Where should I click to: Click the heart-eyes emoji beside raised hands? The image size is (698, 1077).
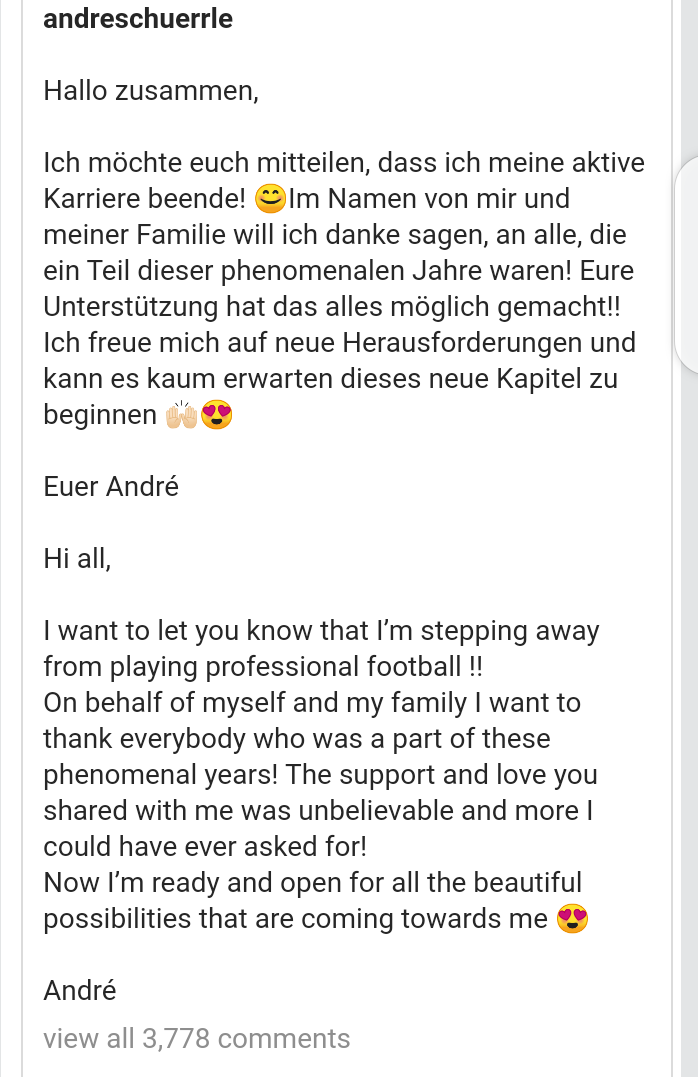(216, 415)
